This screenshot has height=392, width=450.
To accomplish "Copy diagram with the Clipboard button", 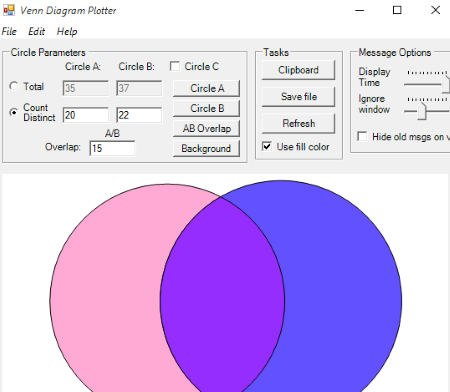I will (298, 70).
